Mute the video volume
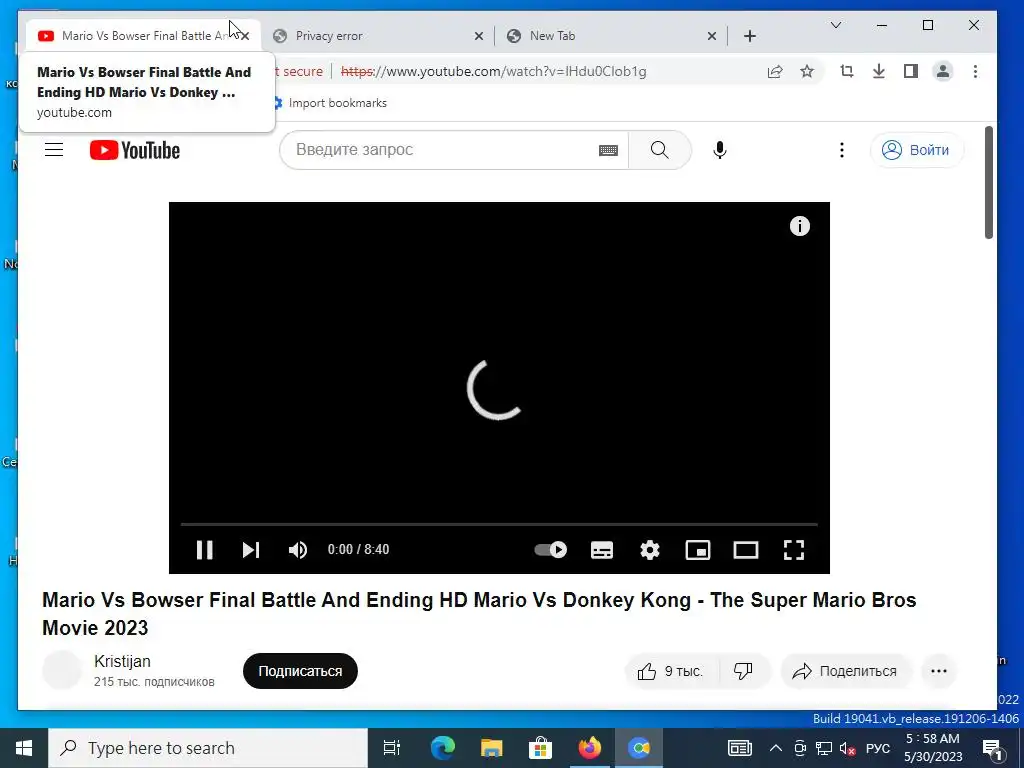 point(298,550)
